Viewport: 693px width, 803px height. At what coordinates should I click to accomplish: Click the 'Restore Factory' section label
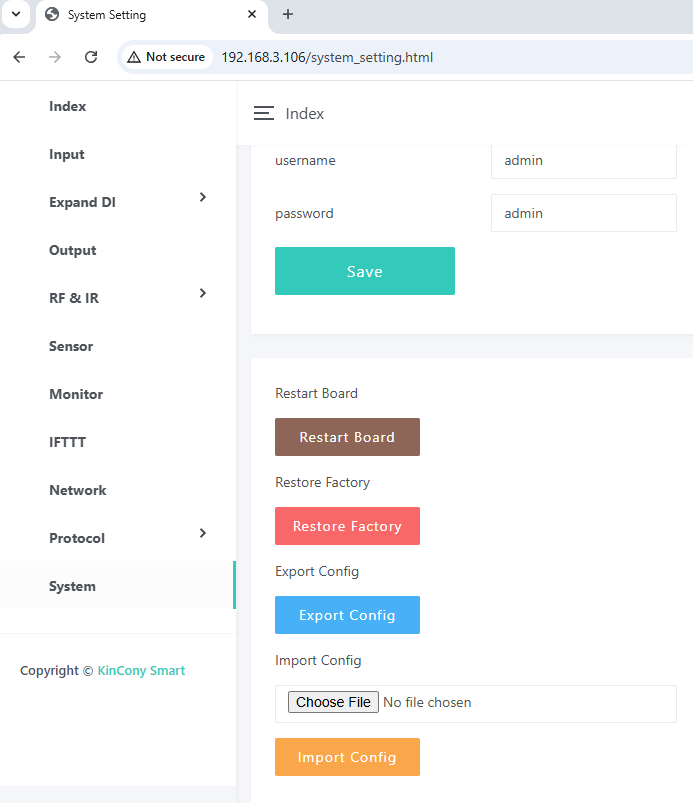(322, 482)
